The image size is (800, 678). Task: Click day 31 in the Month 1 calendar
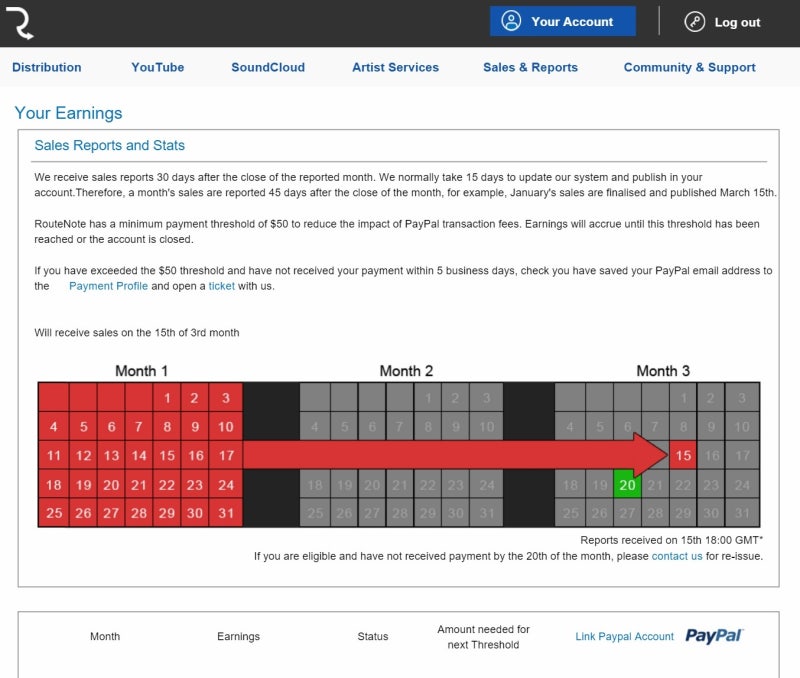tap(226, 513)
